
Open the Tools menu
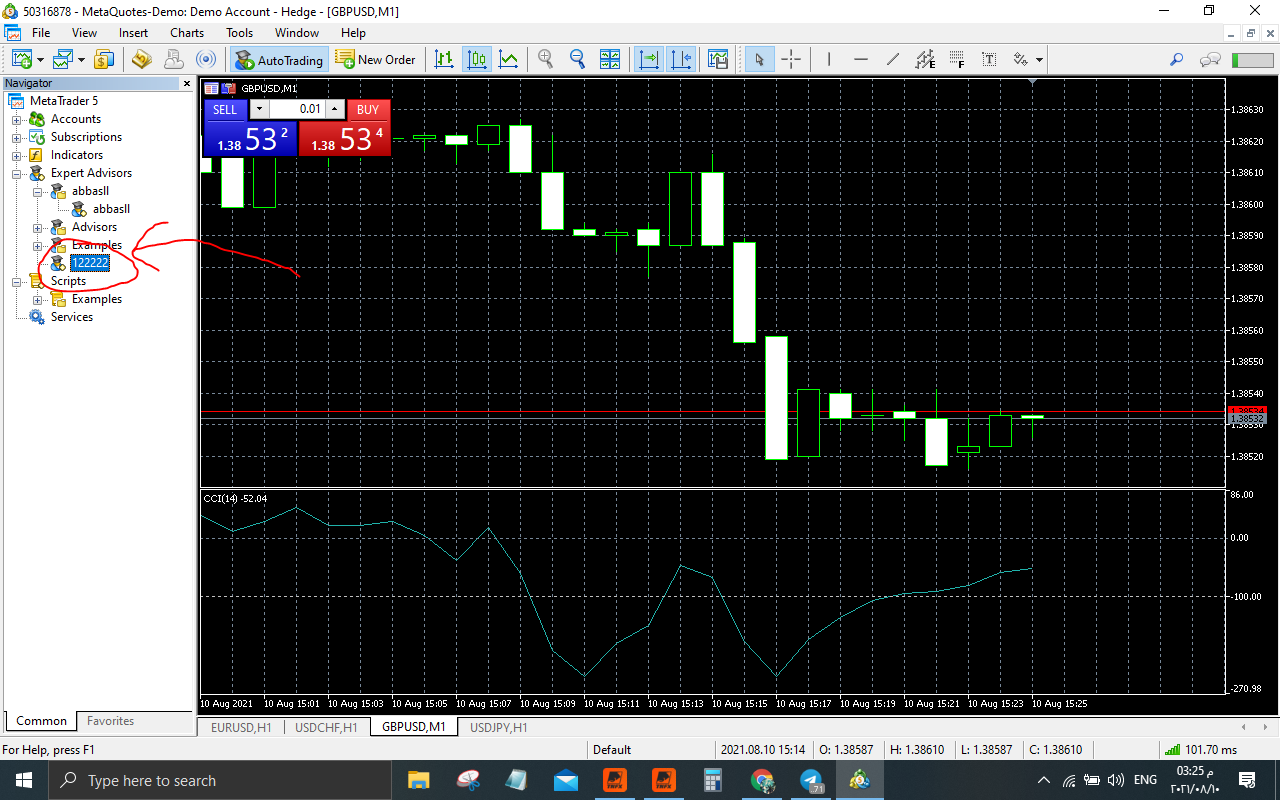click(x=240, y=33)
